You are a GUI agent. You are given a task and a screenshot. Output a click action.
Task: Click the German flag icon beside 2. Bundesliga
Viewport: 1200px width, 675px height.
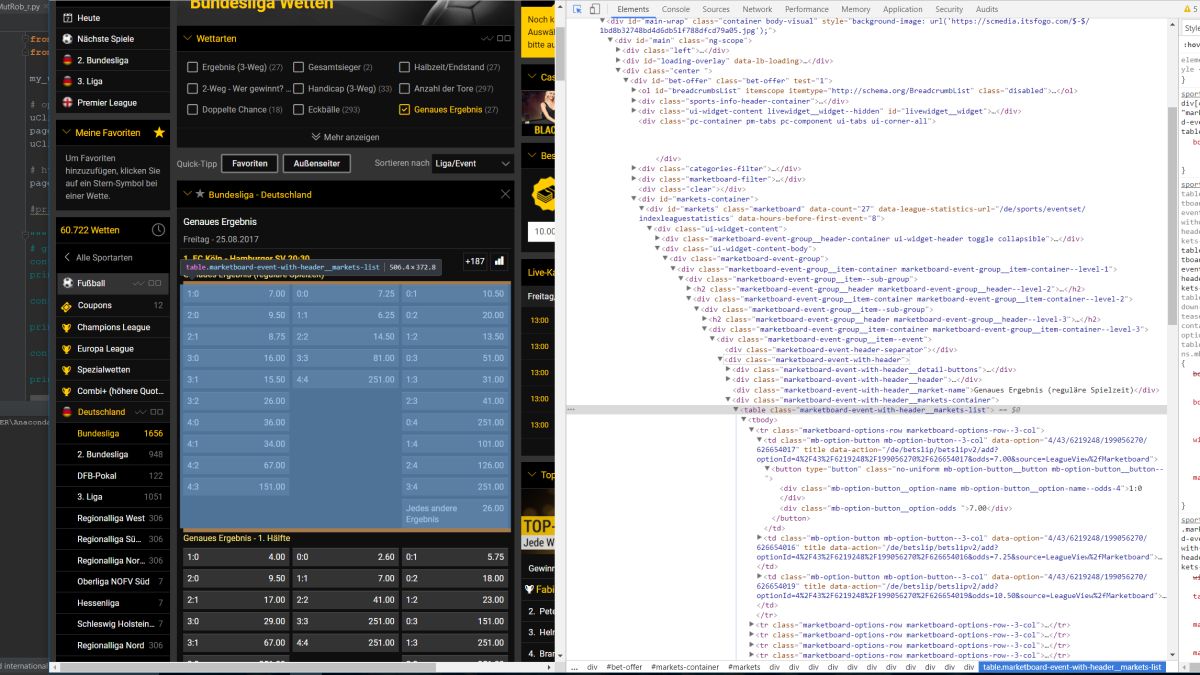(66, 60)
